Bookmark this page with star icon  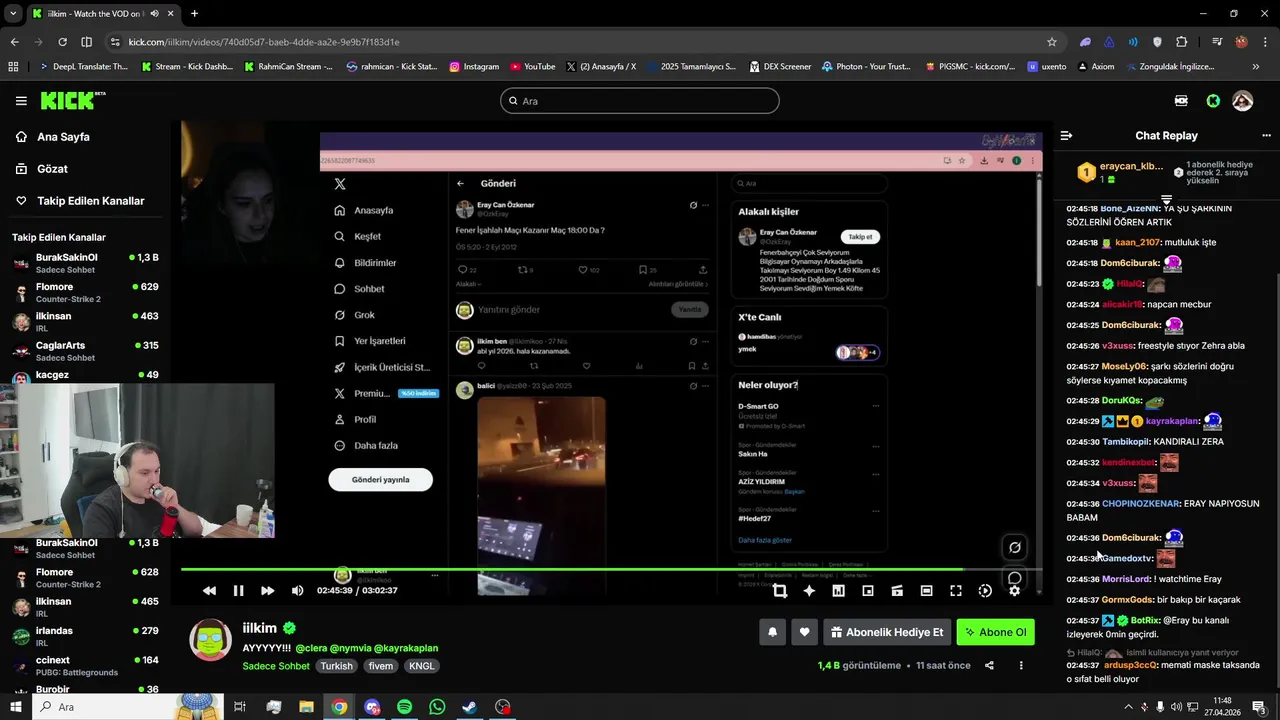pyautogui.click(x=1052, y=42)
